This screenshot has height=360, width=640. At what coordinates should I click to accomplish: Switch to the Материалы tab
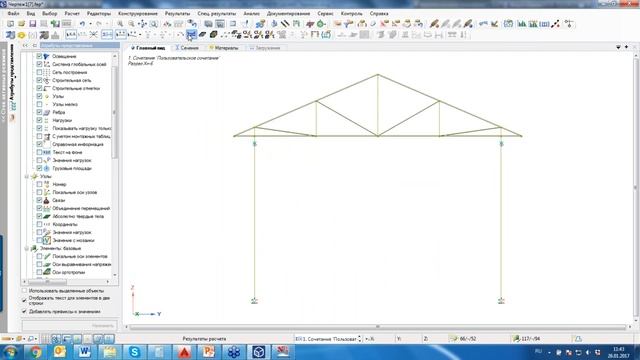pos(224,48)
